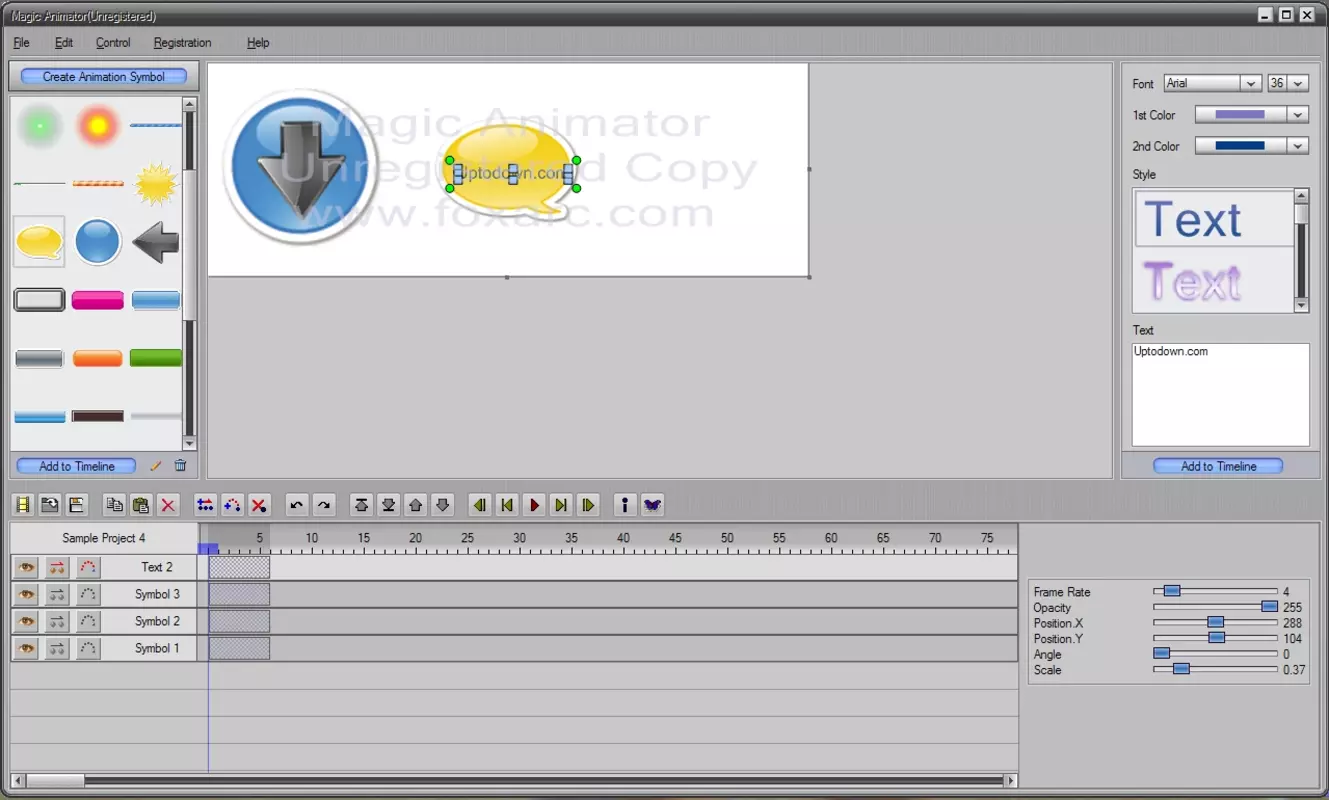This screenshot has width=1329, height=800.
Task: Select the green button symbol thumbnail
Action: tap(156, 358)
